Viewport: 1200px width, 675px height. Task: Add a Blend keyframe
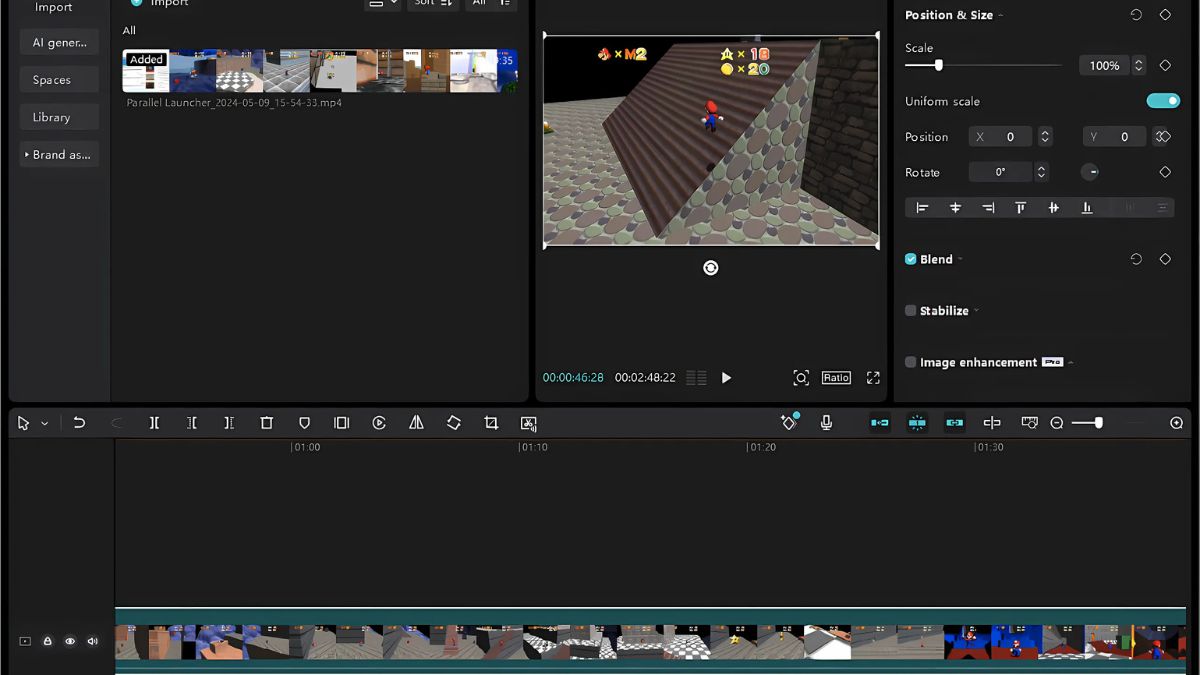click(x=1165, y=259)
